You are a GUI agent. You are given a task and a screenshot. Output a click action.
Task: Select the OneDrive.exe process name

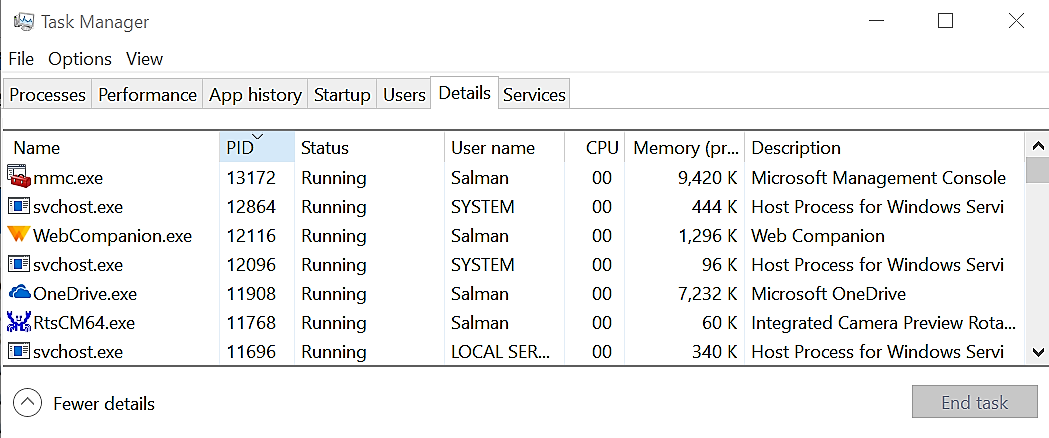coord(84,294)
